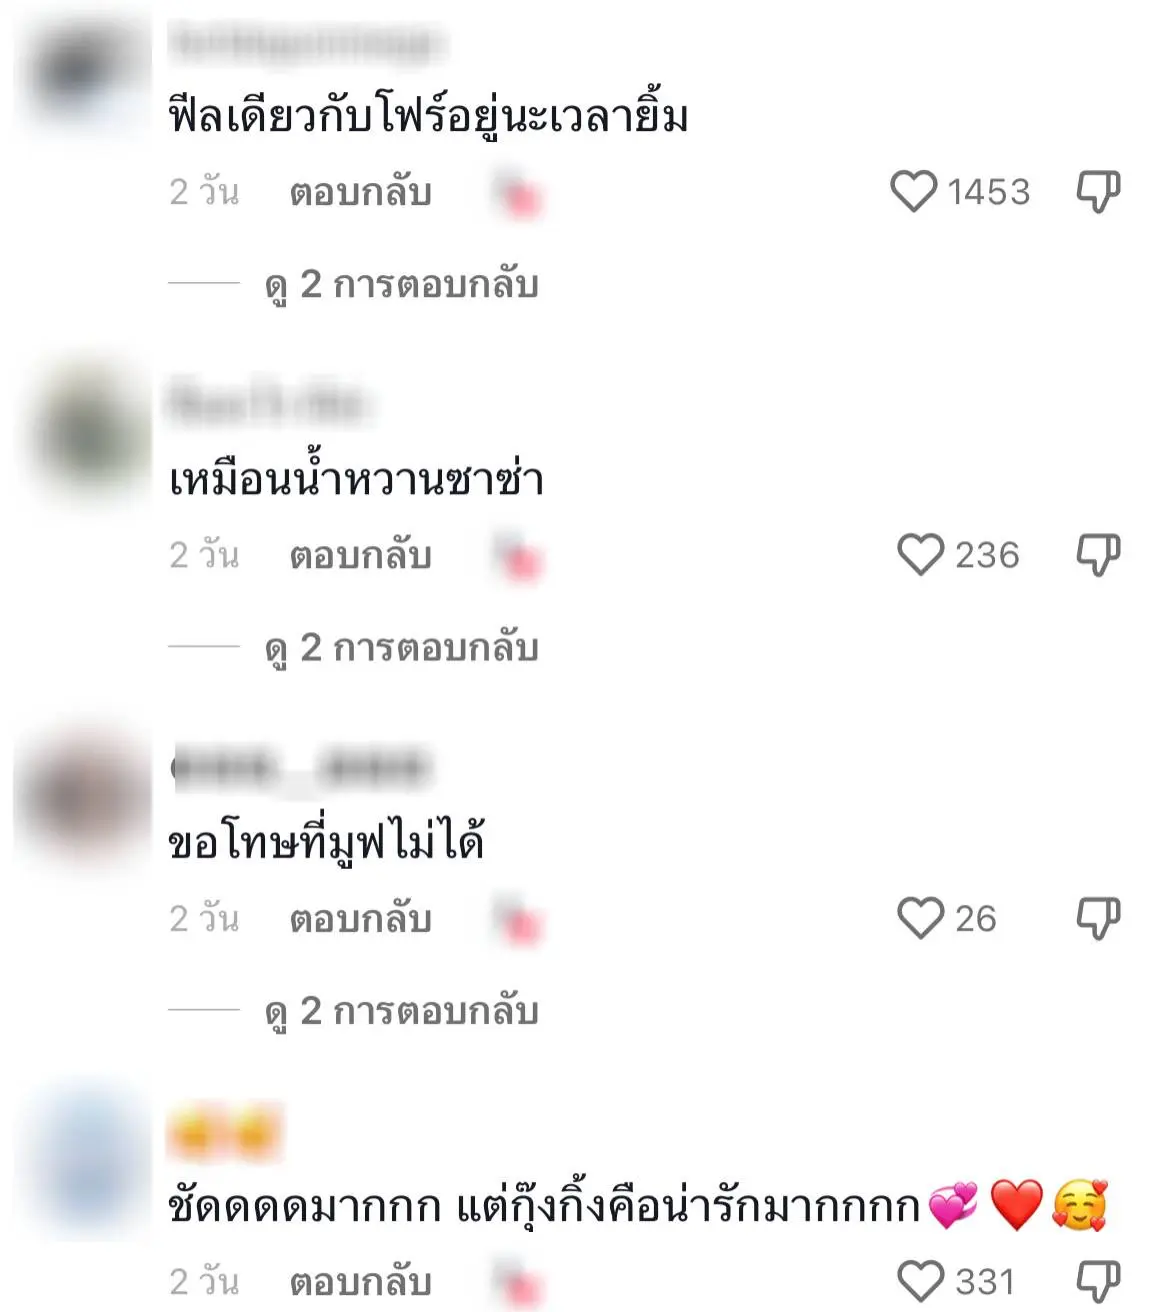The image size is (1170, 1312).
Task: Reply to the first comment via ตอบกลับ
Action: pyautogui.click(x=360, y=192)
